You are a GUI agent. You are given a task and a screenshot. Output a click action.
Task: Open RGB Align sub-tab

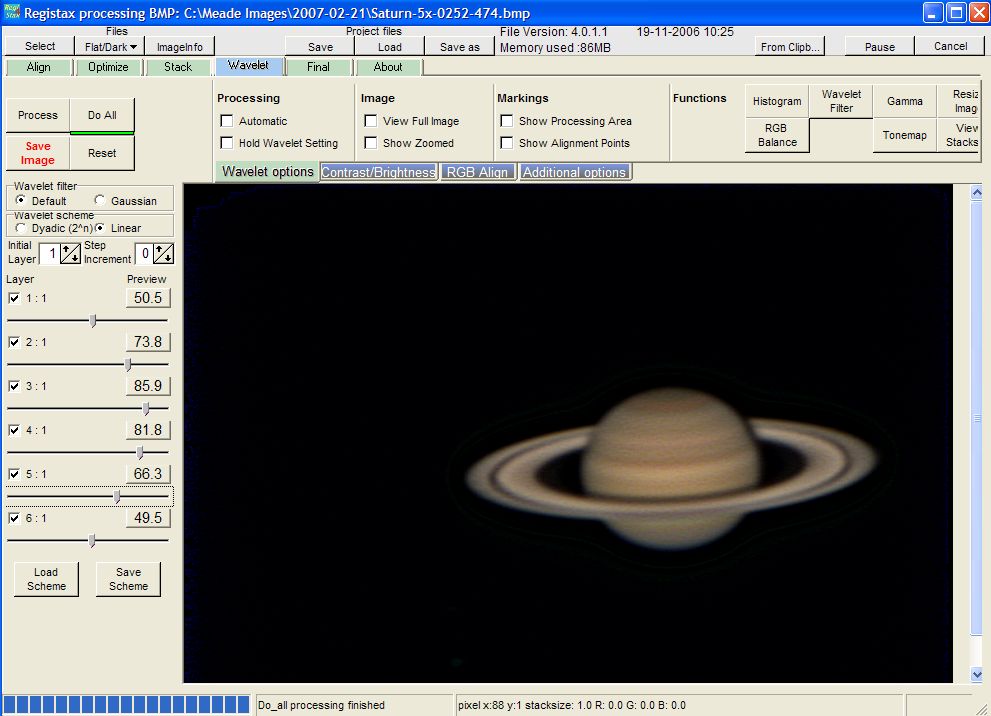pos(477,172)
